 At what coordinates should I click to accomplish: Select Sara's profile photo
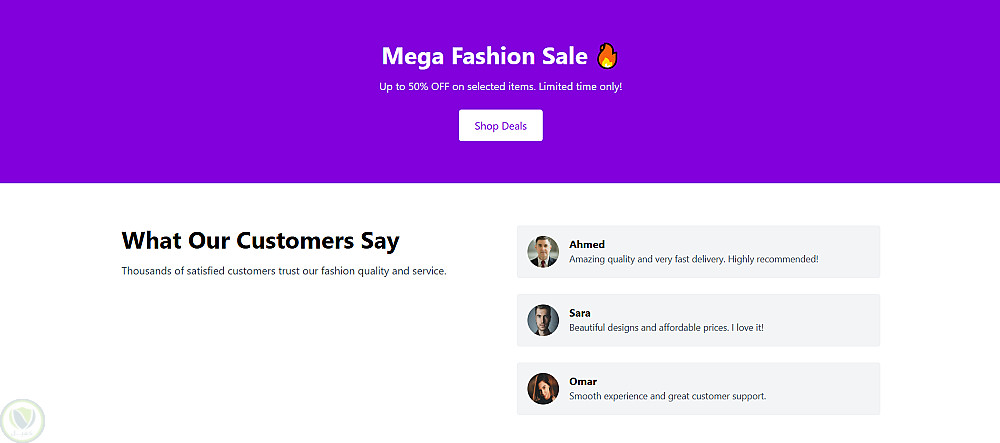[543, 320]
